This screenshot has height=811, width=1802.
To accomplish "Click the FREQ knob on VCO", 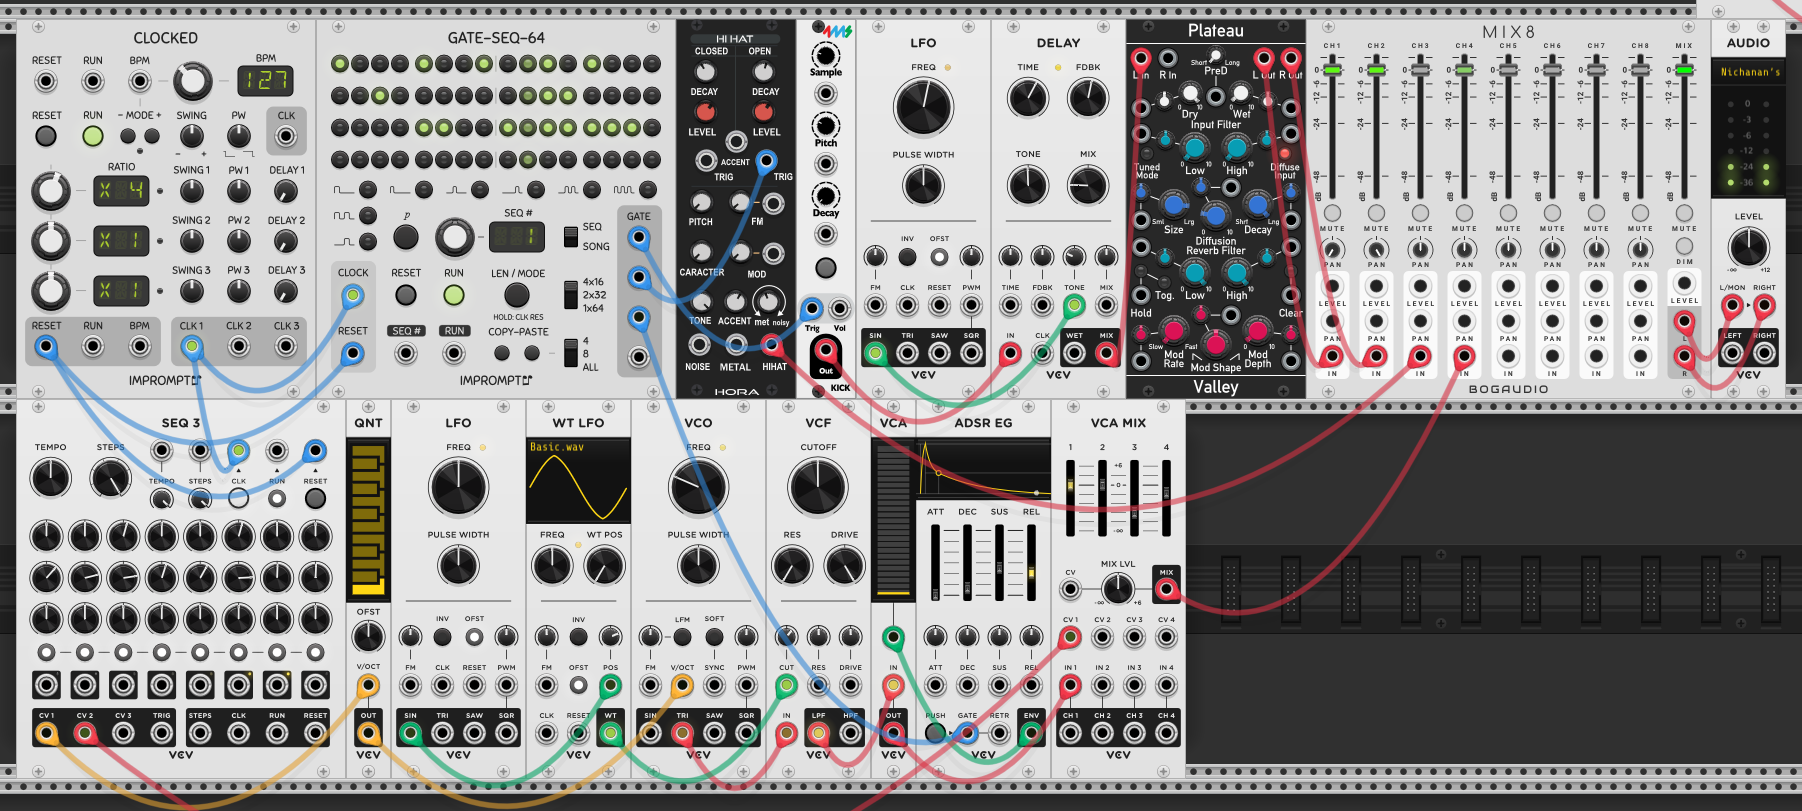I will [x=698, y=487].
